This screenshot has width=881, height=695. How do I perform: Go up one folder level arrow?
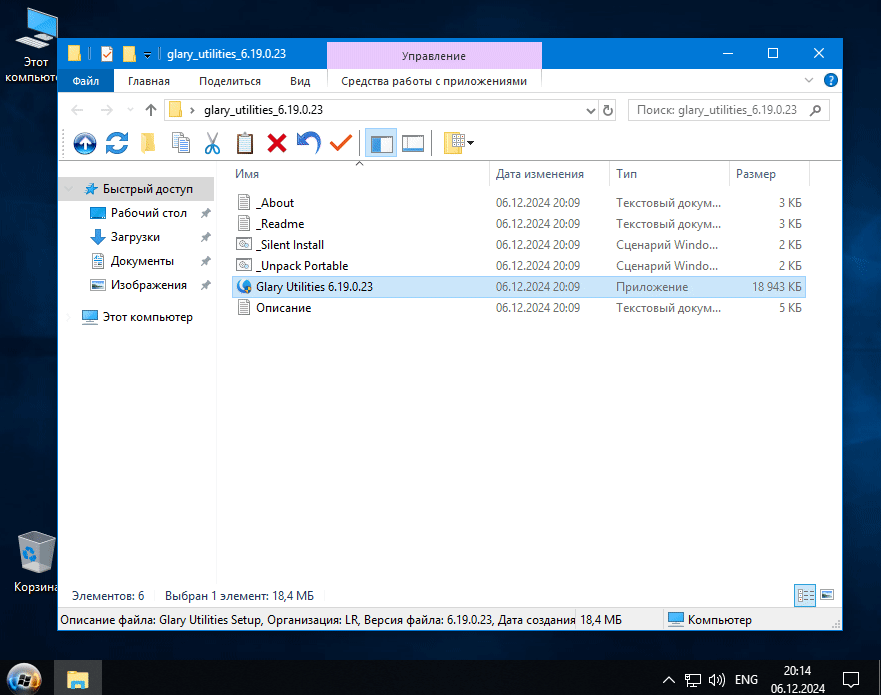click(x=151, y=110)
